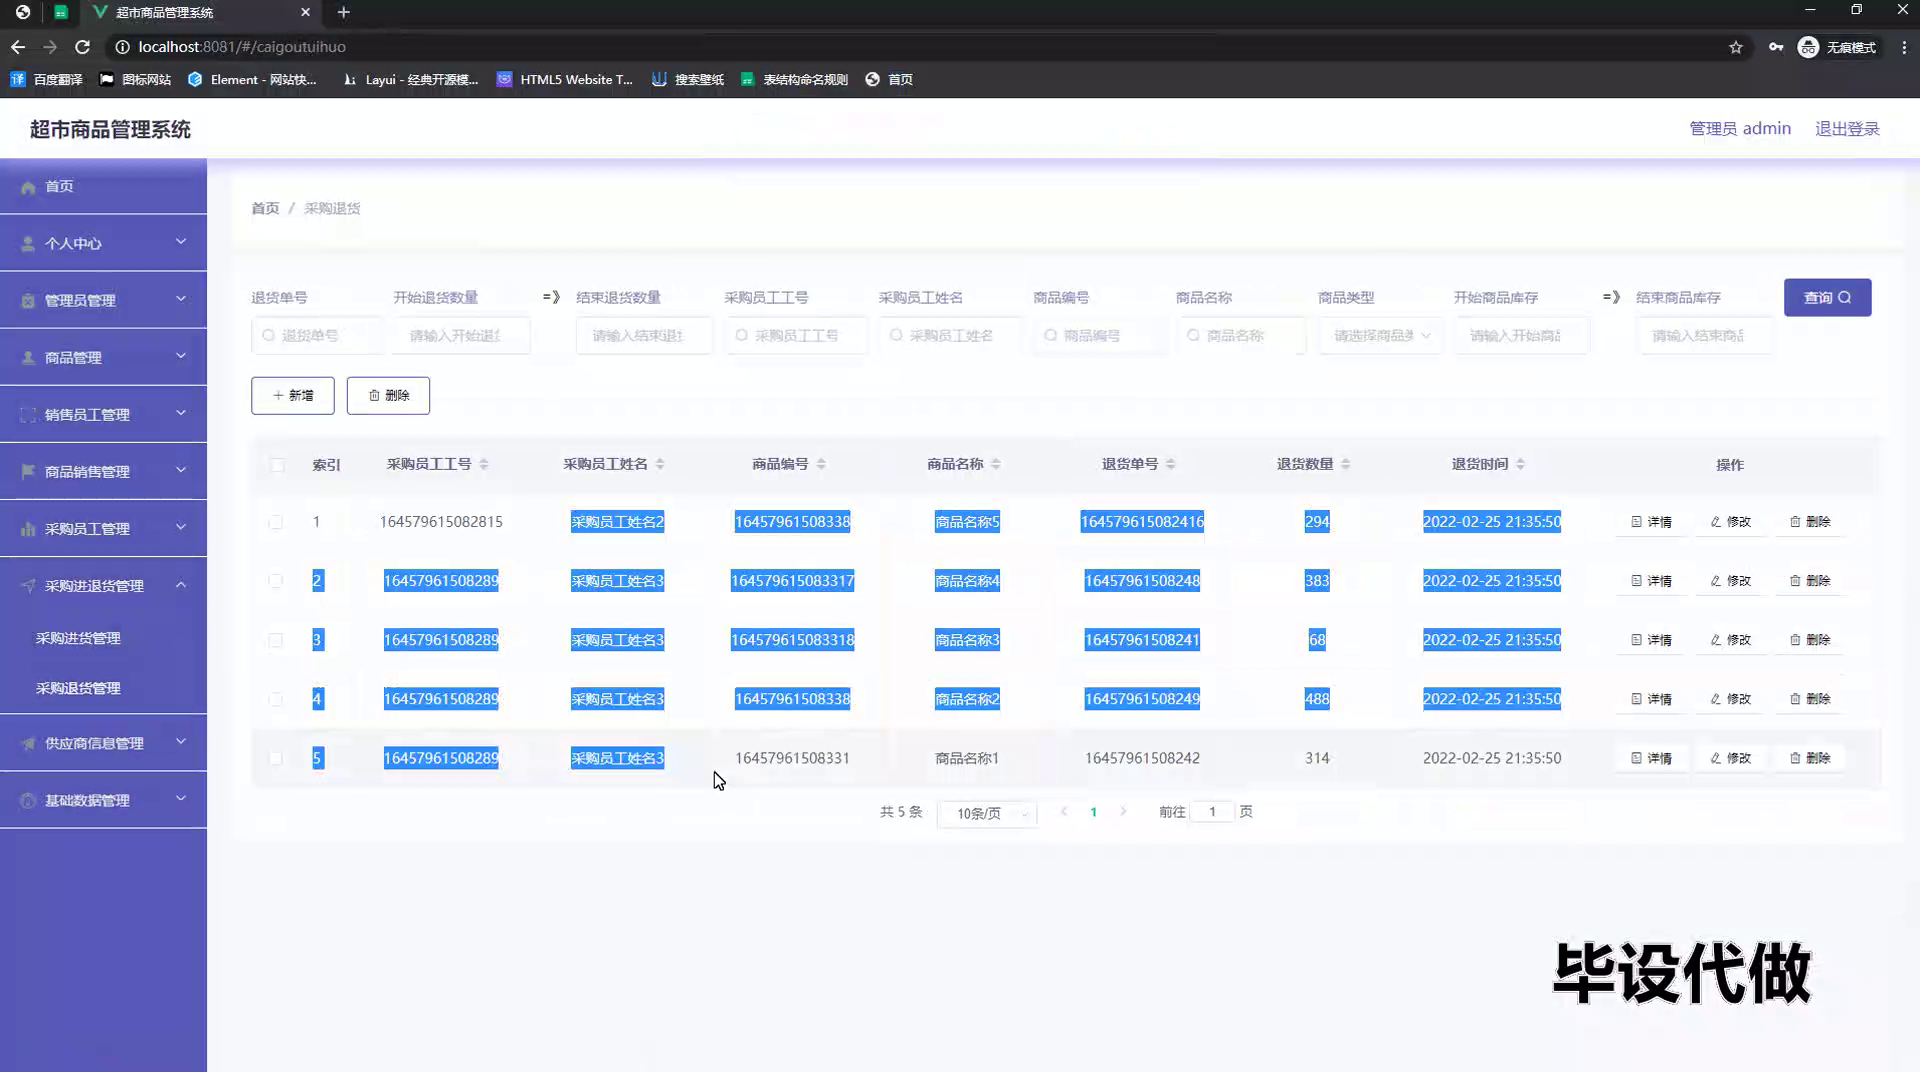This screenshot has height=1072, width=1920.
Task: Click 删除 for row 5
Action: [x=1809, y=758]
